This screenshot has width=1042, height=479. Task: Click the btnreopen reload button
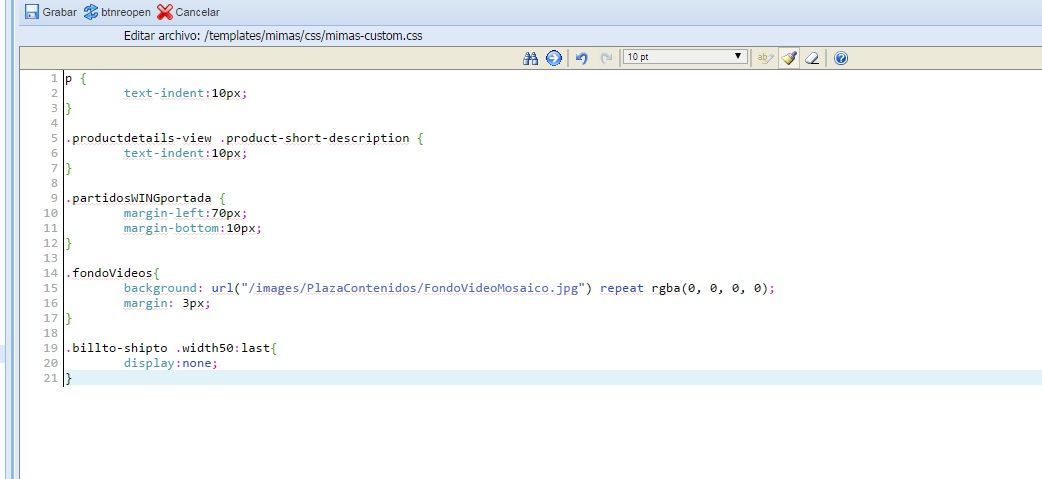click(117, 12)
